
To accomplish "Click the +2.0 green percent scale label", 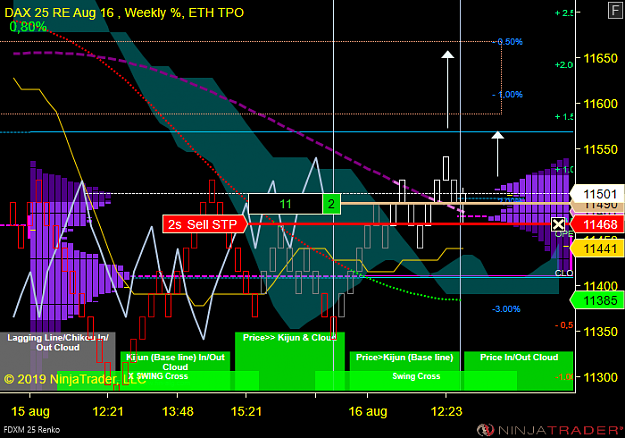I will tap(564, 65).
